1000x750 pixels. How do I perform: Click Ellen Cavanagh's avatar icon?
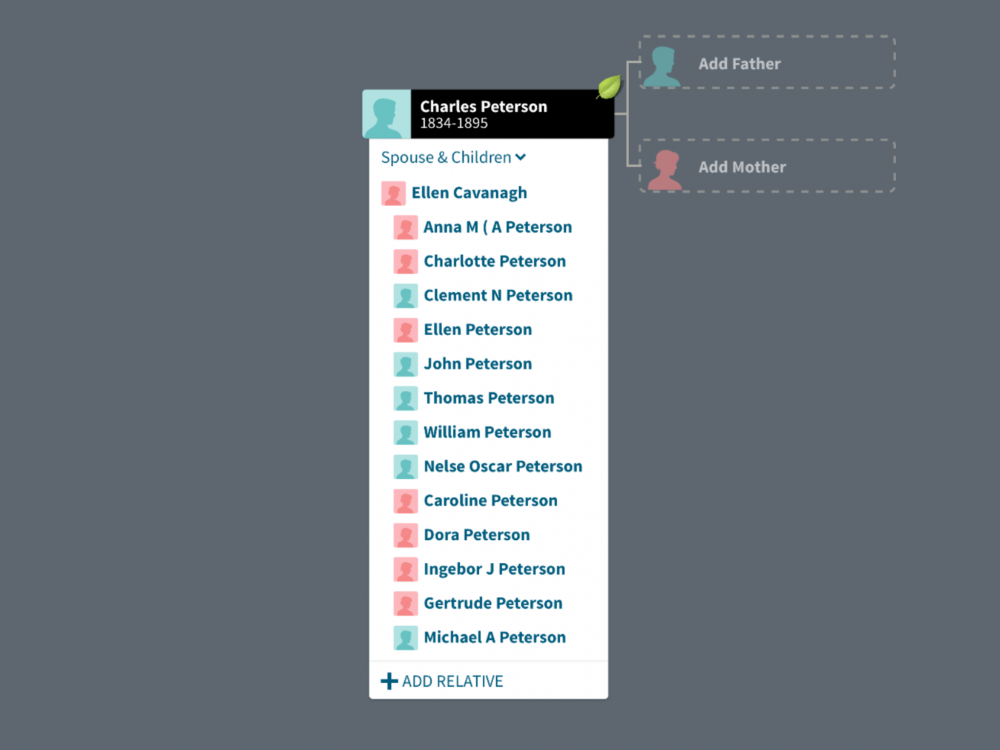(x=393, y=193)
